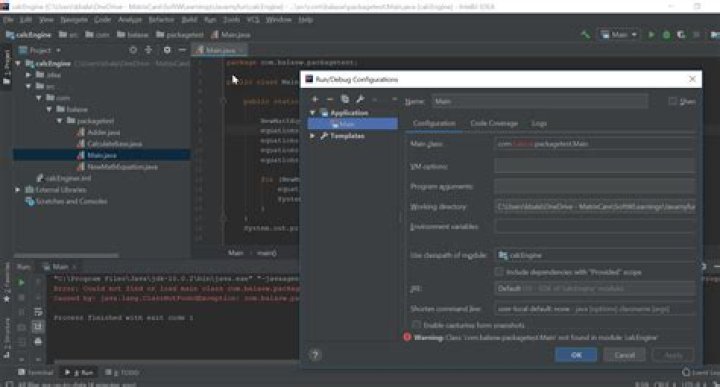This screenshot has width=720, height=387.
Task: Switch to the Code Coverage tab
Action: (494, 123)
